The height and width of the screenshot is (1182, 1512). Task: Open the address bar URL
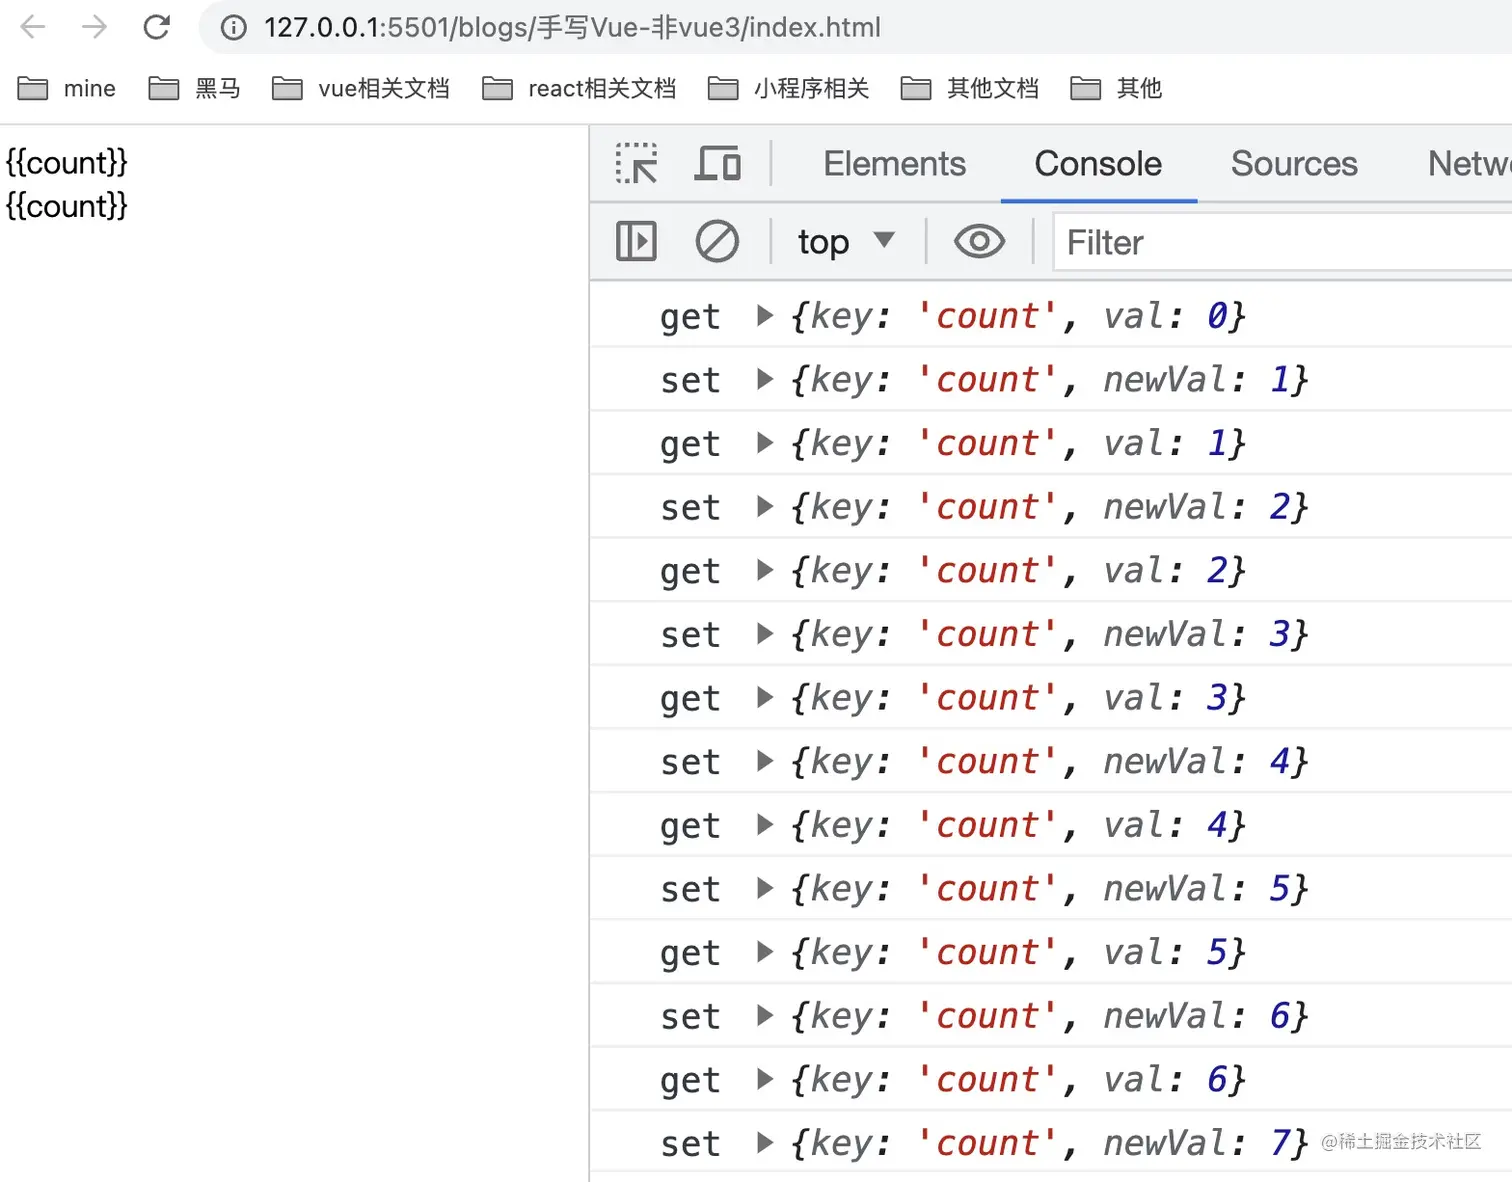tap(572, 28)
